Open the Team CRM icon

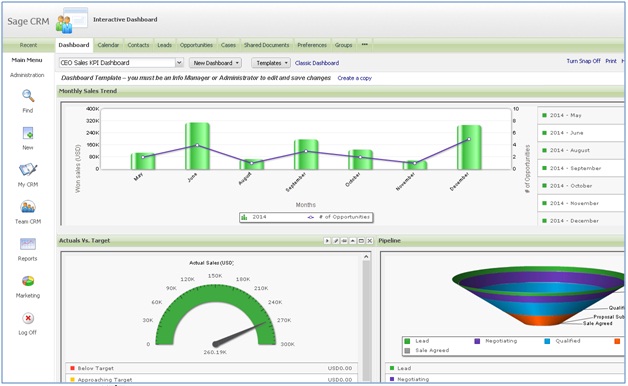(x=28, y=207)
